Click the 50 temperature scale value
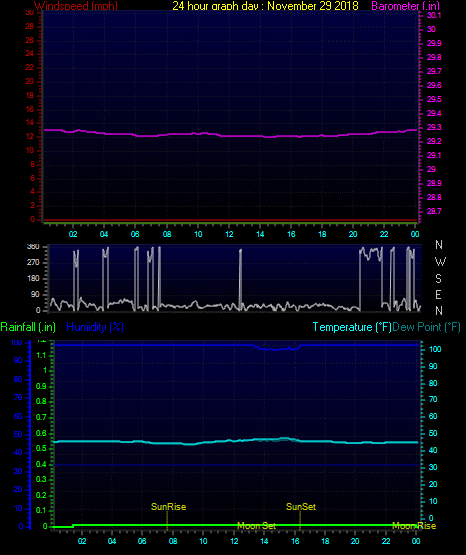This screenshot has height=555, width=466. tap(433, 433)
